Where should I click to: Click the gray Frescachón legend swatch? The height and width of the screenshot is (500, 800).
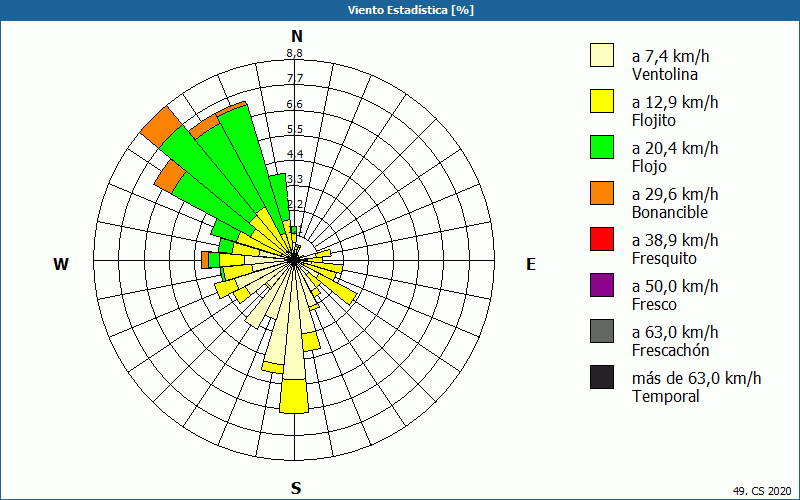(602, 331)
